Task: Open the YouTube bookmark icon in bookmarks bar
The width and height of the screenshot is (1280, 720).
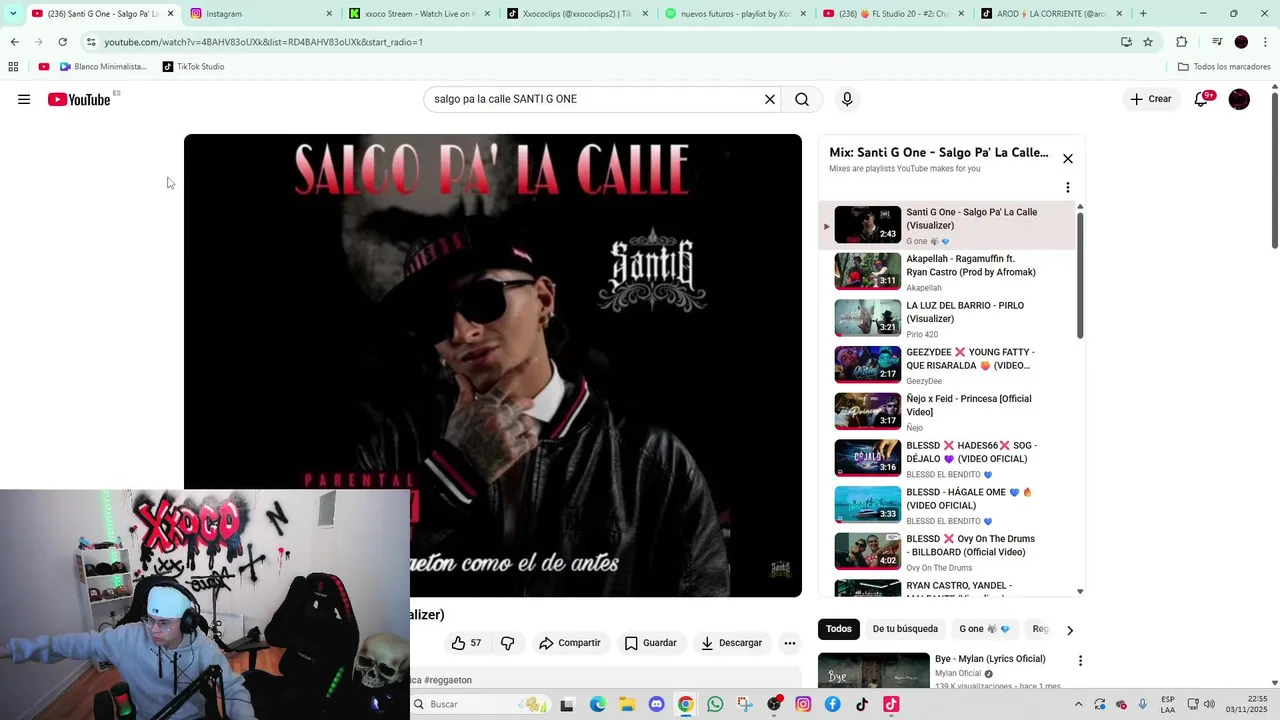Action: point(44,67)
